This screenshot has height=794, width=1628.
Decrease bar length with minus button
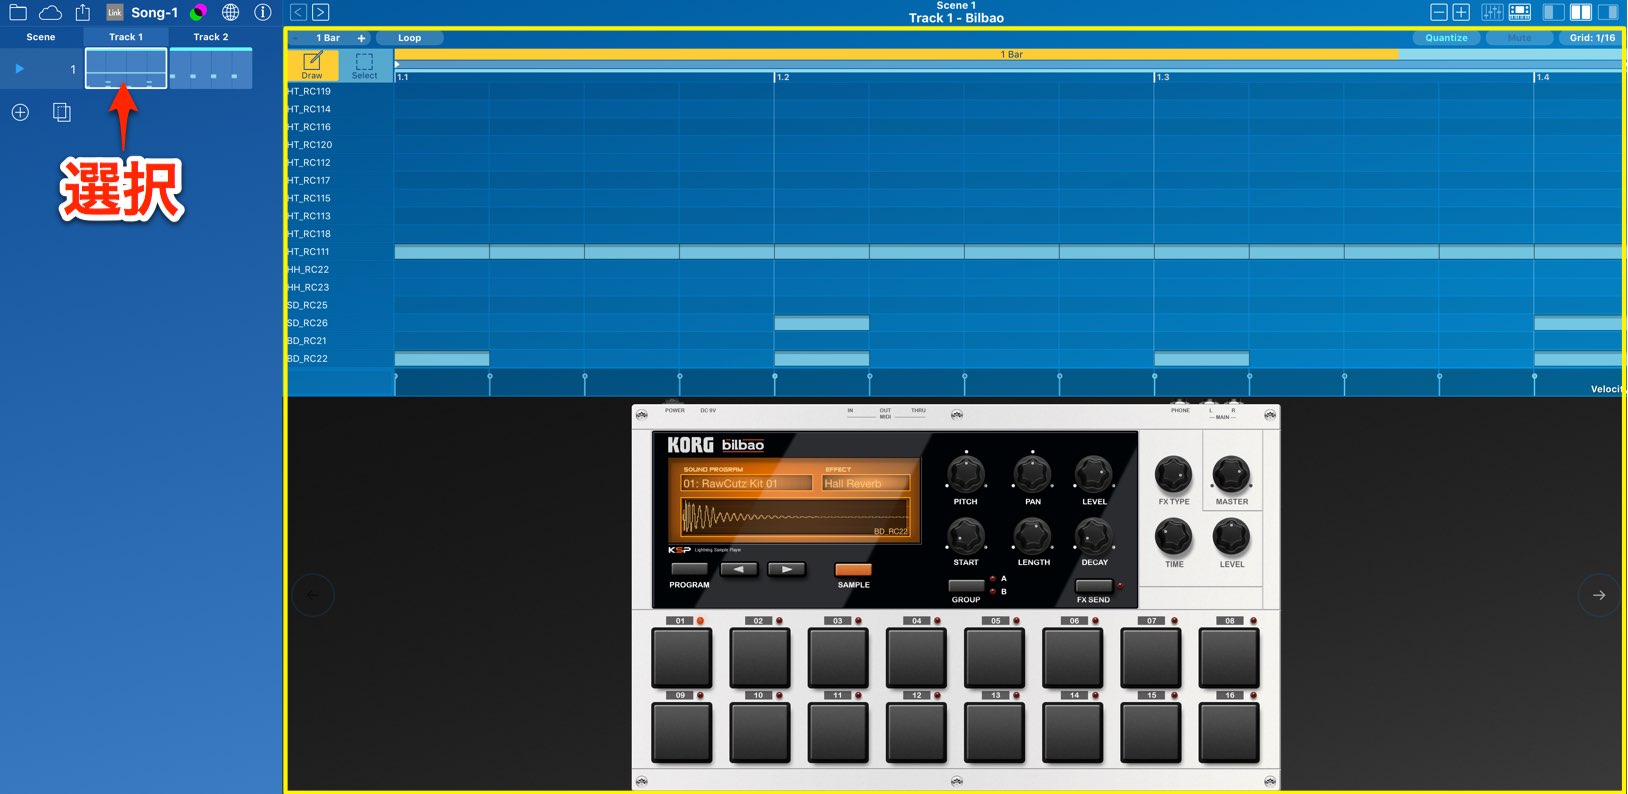click(x=296, y=38)
